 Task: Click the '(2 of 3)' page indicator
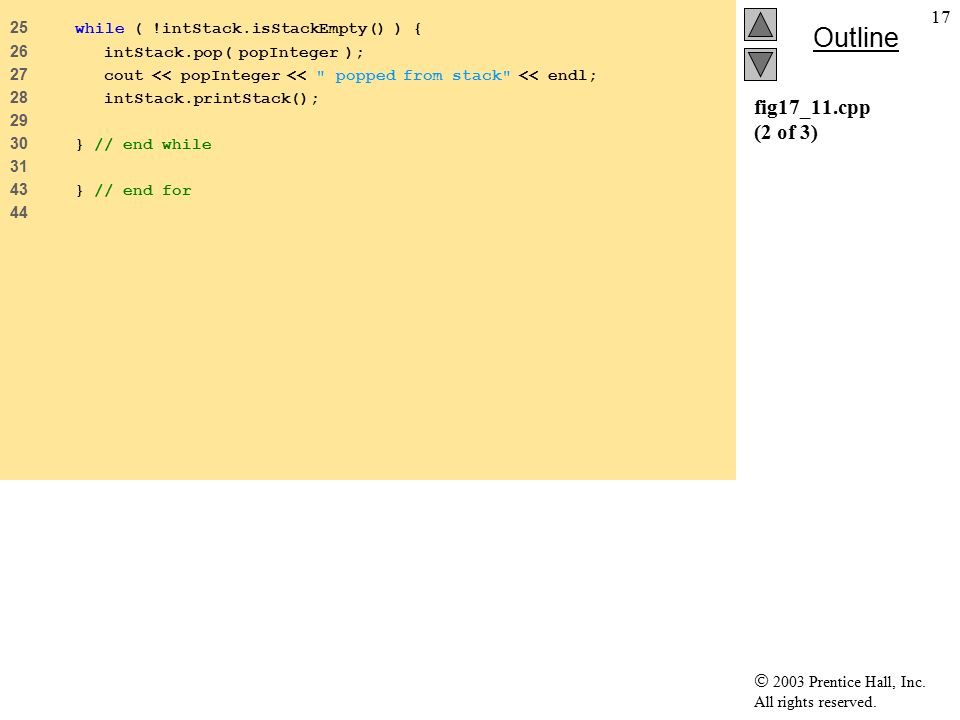pos(786,132)
